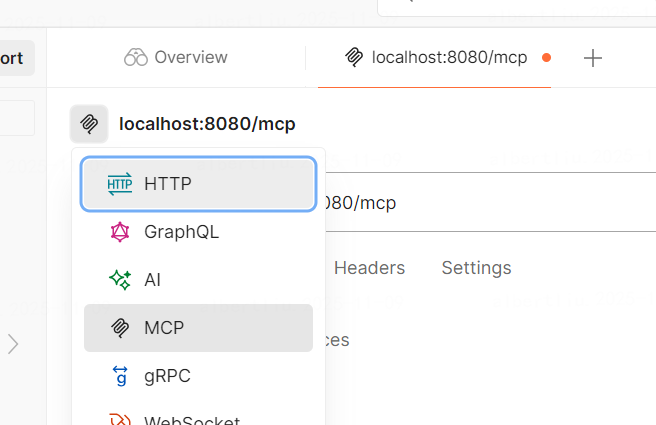Click the pink GraphQL logo icon
The width and height of the screenshot is (656, 425).
point(120,232)
